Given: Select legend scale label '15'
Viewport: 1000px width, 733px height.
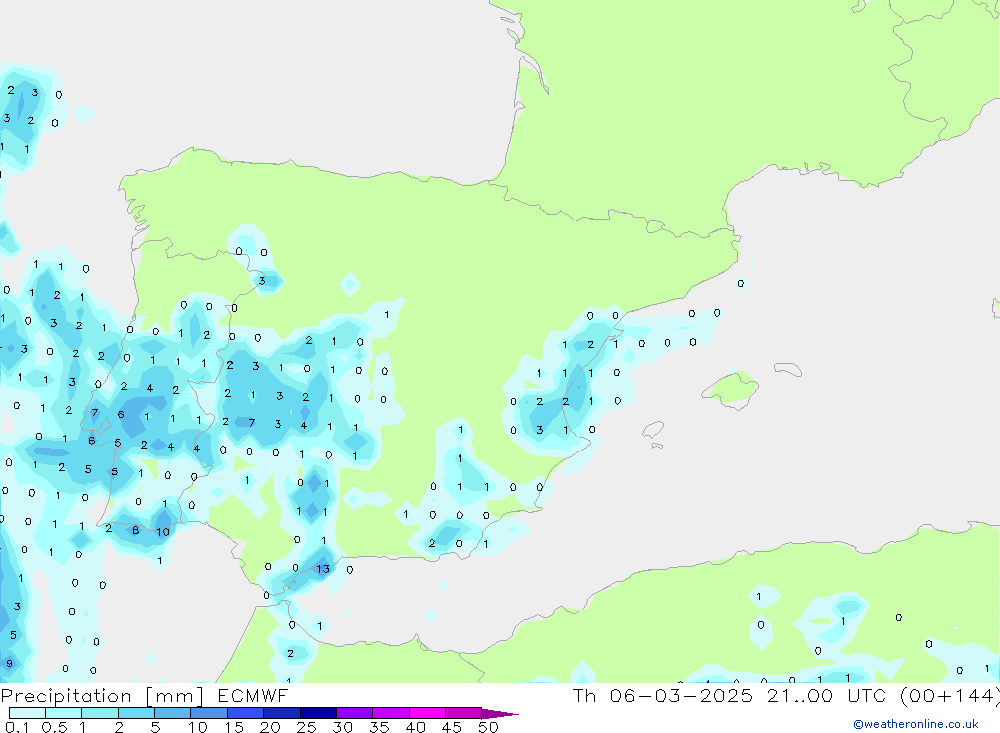Looking at the screenshot, I should (x=234, y=727).
